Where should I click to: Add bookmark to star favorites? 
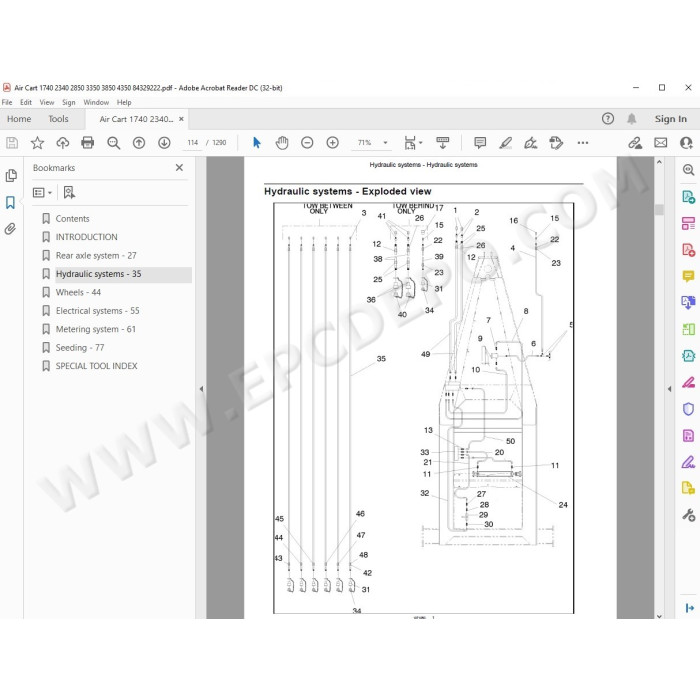tap(37, 143)
